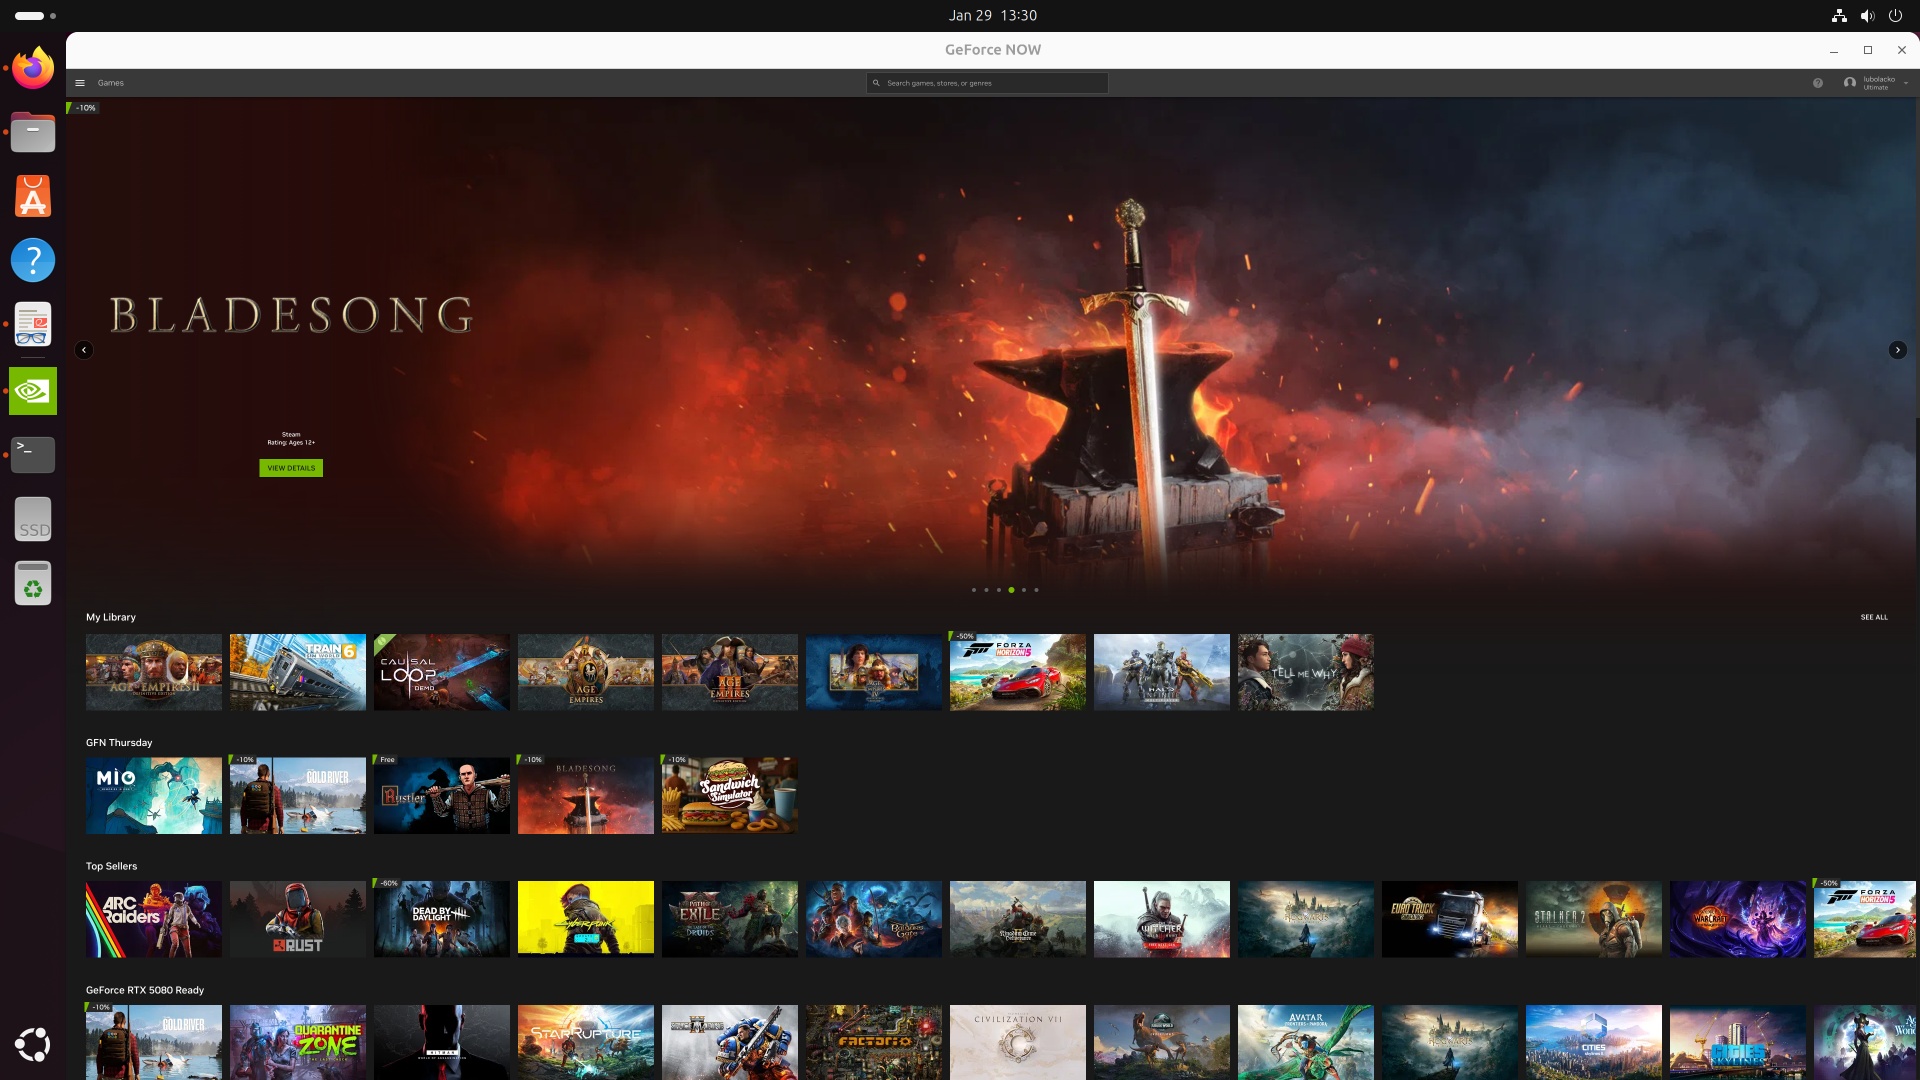The image size is (1920, 1080).
Task: Click See All for My Library
Action: (x=1874, y=617)
